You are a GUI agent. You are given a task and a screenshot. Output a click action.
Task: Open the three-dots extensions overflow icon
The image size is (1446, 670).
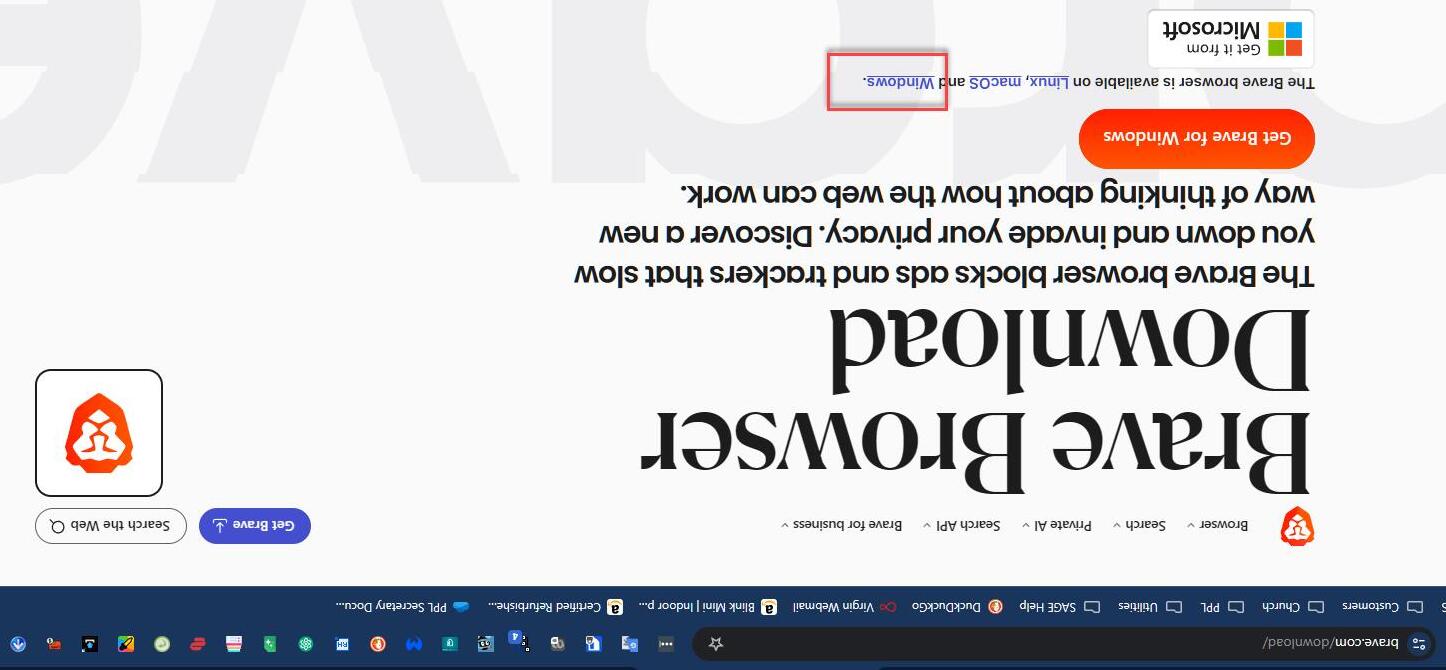coord(665,644)
